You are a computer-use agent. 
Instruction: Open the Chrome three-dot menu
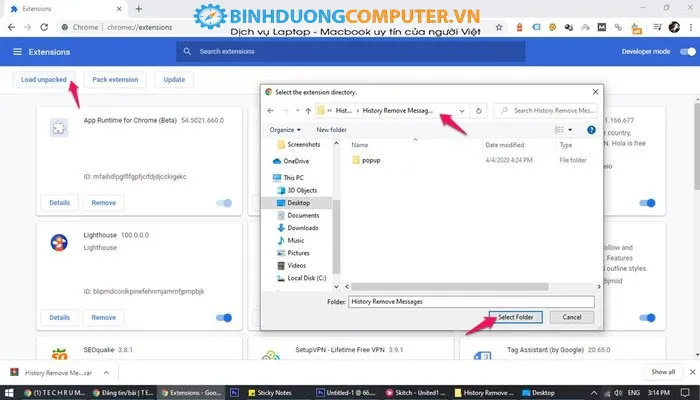click(x=691, y=27)
